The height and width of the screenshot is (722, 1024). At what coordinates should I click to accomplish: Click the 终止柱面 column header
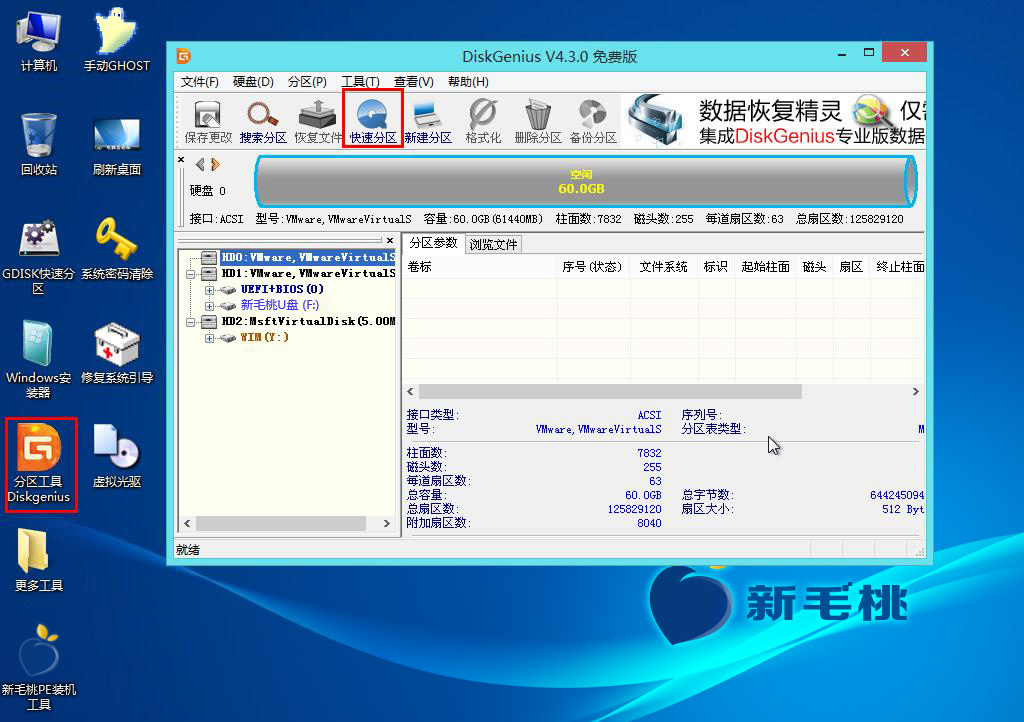(898, 266)
